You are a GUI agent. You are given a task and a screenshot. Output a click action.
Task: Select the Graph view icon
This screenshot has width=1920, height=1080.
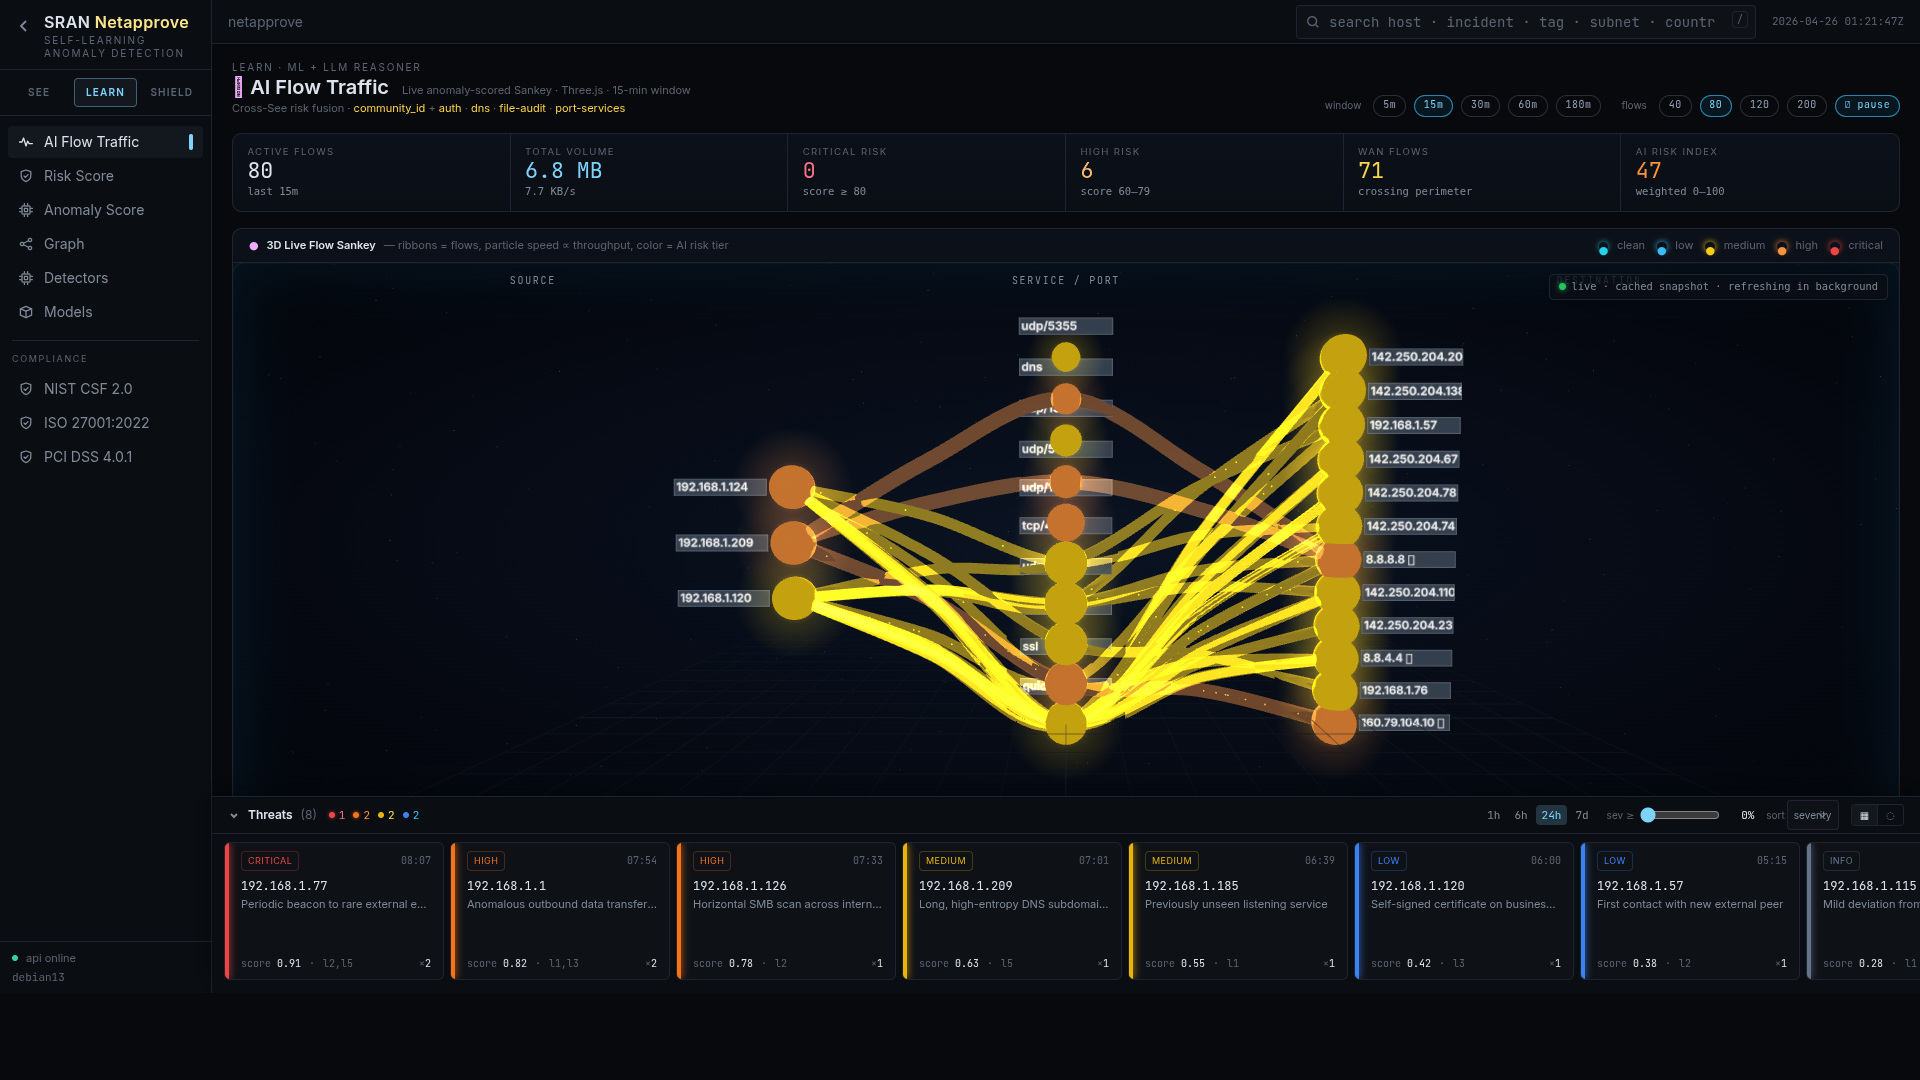click(x=25, y=244)
